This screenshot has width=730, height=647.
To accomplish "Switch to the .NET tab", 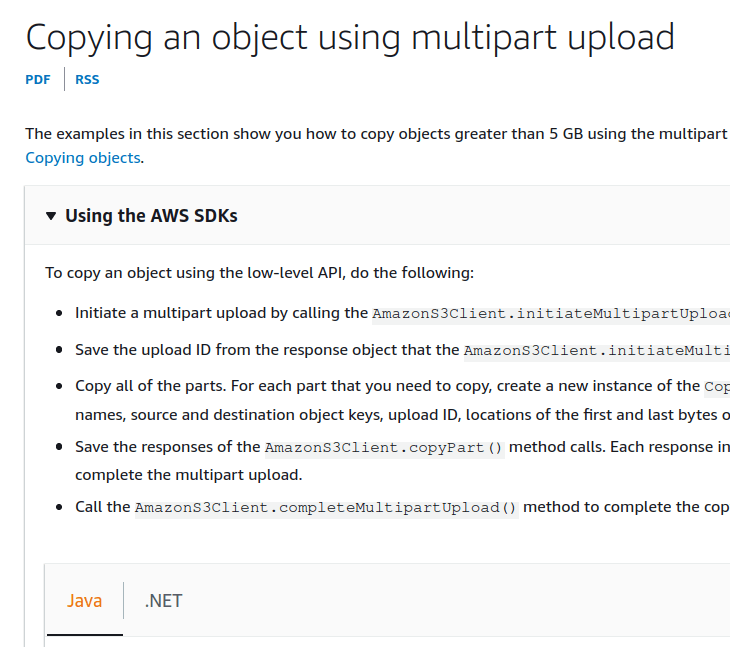I will [x=163, y=600].
